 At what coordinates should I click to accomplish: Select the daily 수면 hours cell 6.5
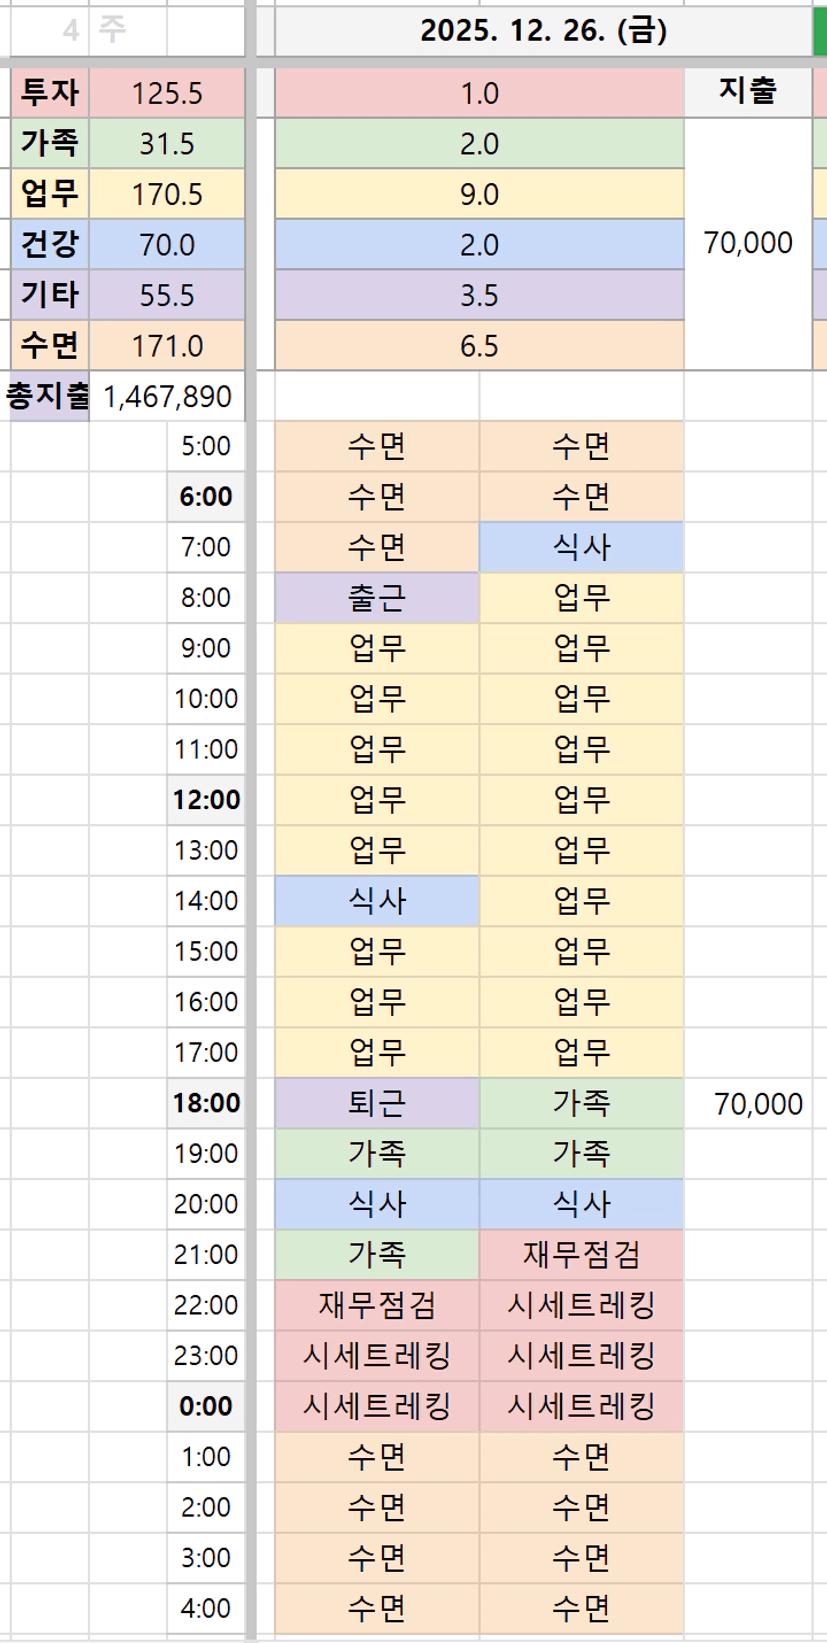coord(479,346)
